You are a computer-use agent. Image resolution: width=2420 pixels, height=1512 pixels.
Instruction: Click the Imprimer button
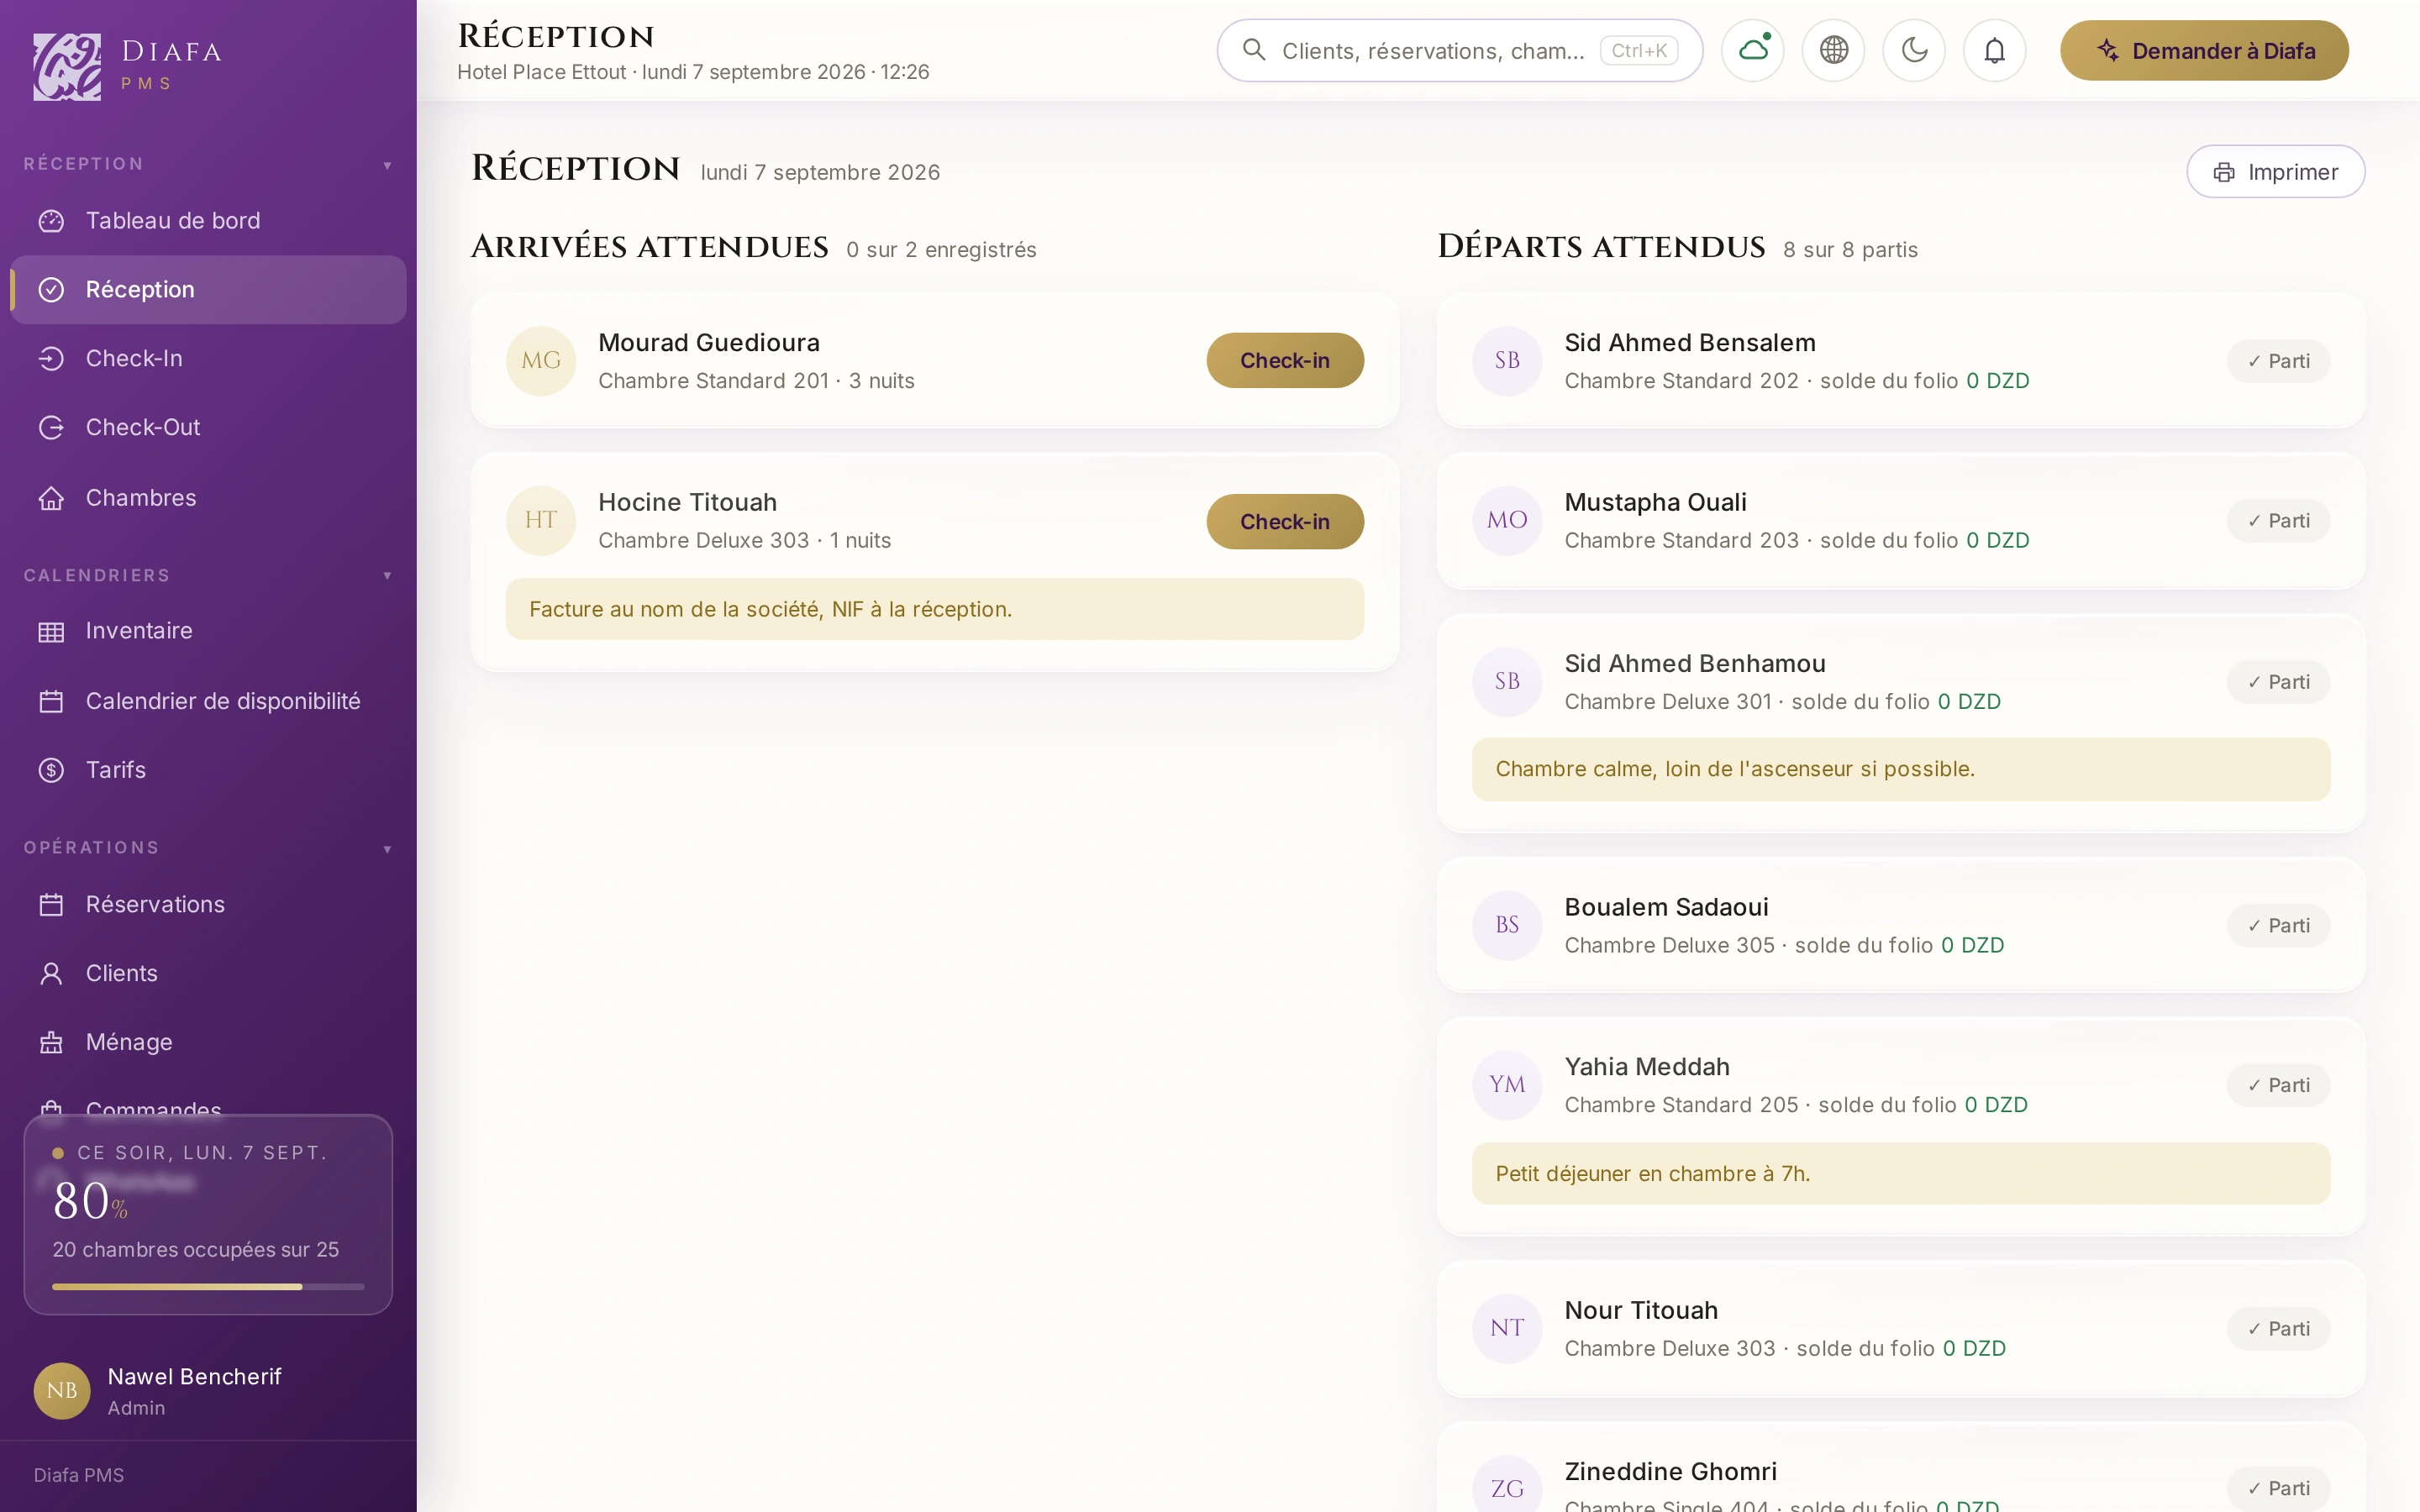(x=2275, y=172)
